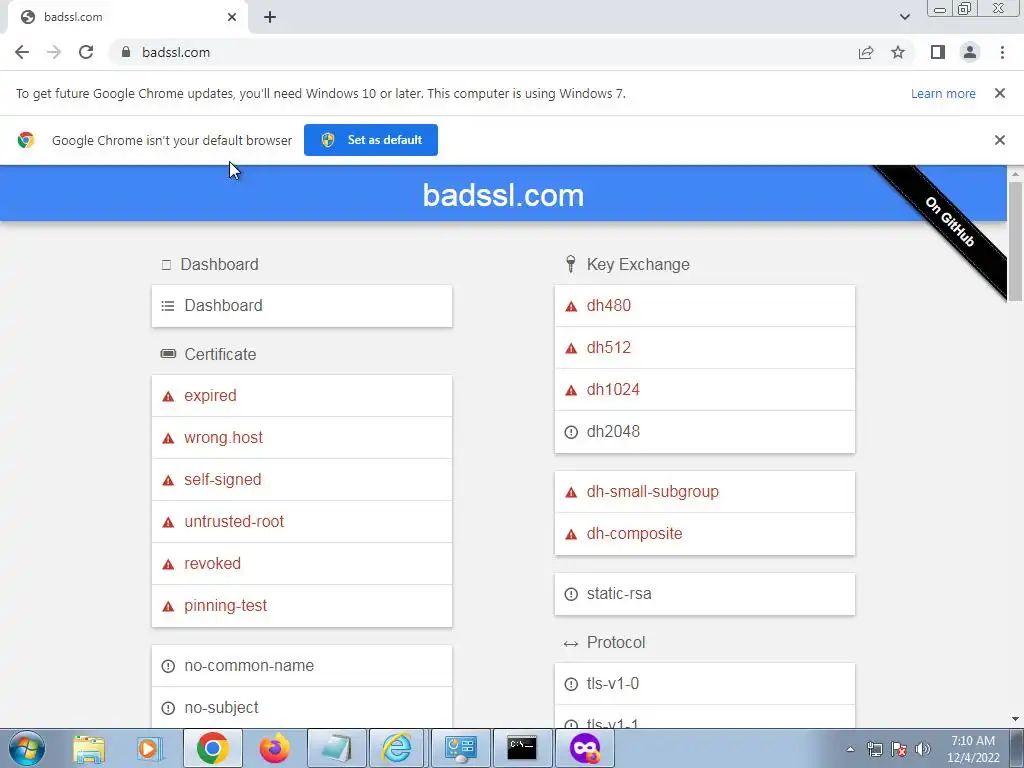Open the dh1024 key exchange test
This screenshot has width=1024, height=768.
[705, 390]
